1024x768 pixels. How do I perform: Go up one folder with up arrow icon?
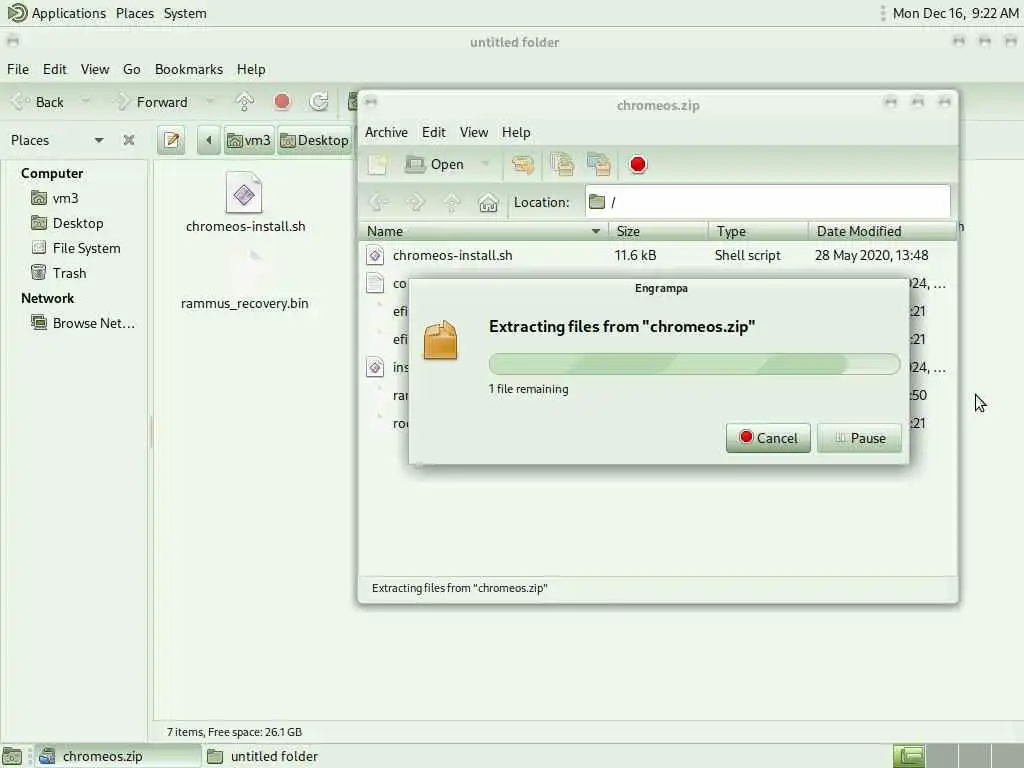click(245, 102)
